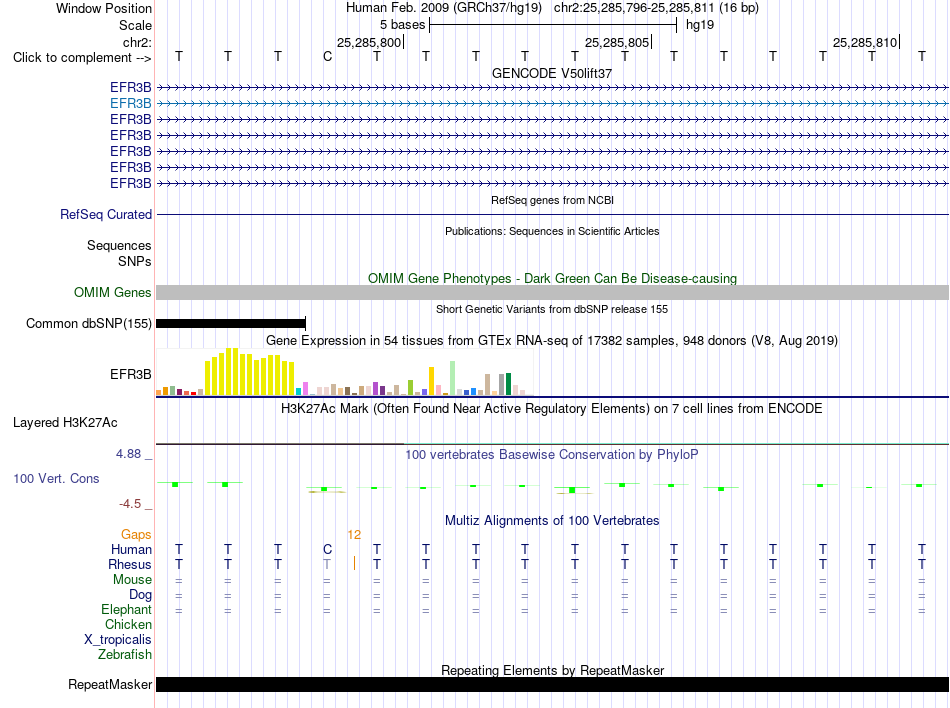Click the 'RefSeq genes from NCBI' title
This screenshot has height=708, width=950.
552,200
